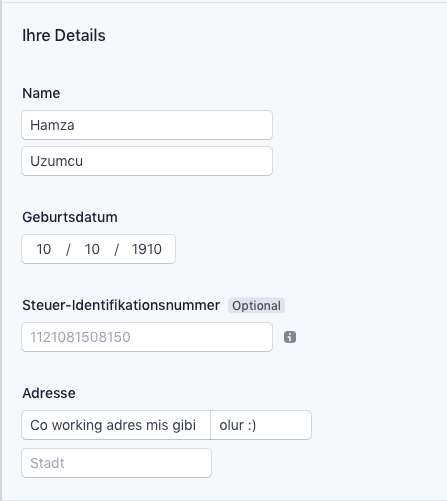Click the gray vertical bar on left edge

(x=1, y=250)
